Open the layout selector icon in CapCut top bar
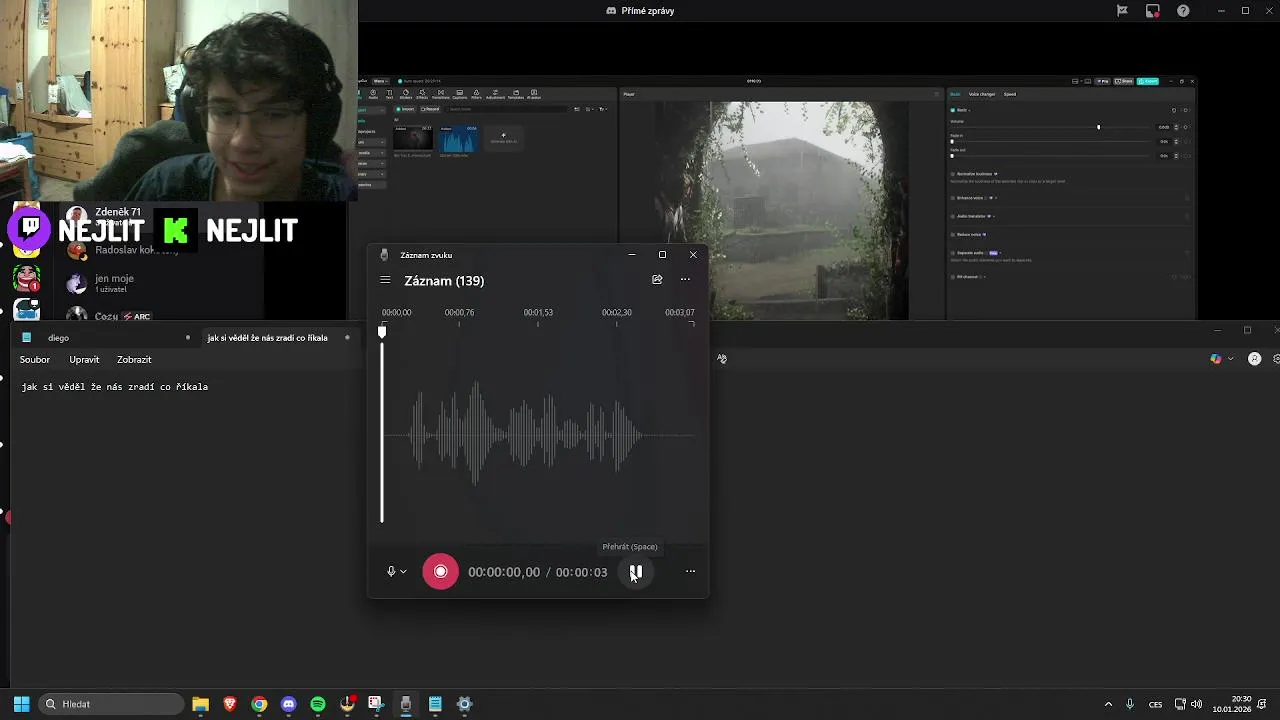Viewport: 1280px width, 720px height. click(1075, 81)
